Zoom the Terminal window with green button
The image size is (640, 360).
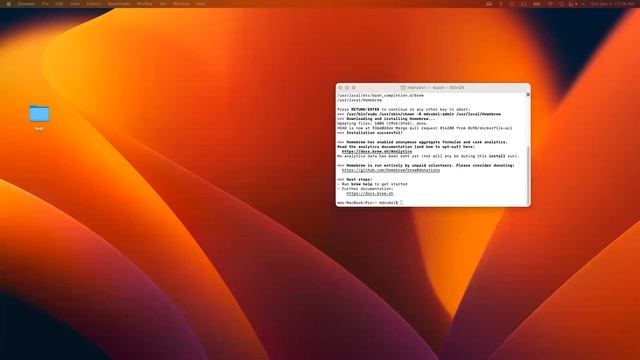pyautogui.click(x=353, y=88)
